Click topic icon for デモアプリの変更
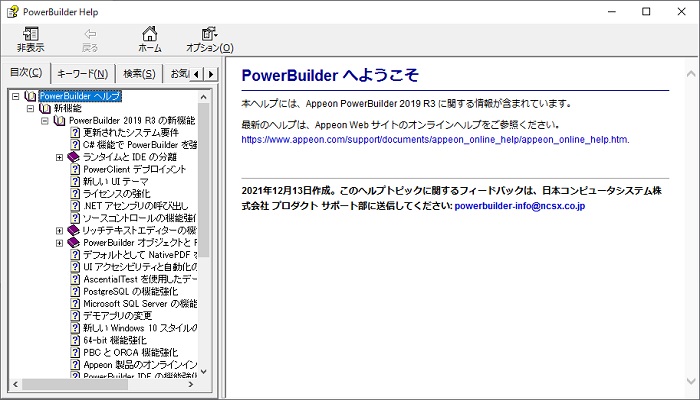Screen dimensions: 700x400 pyautogui.click(x=75, y=316)
